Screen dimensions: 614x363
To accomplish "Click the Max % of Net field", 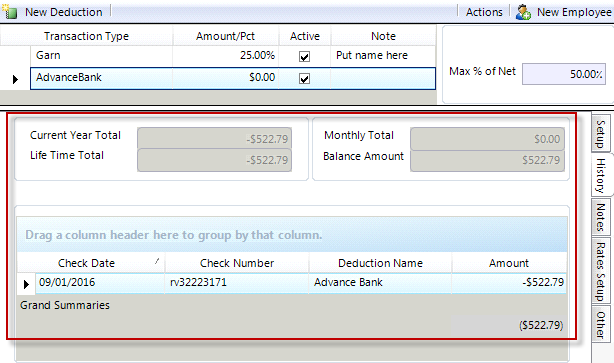I will [x=563, y=74].
